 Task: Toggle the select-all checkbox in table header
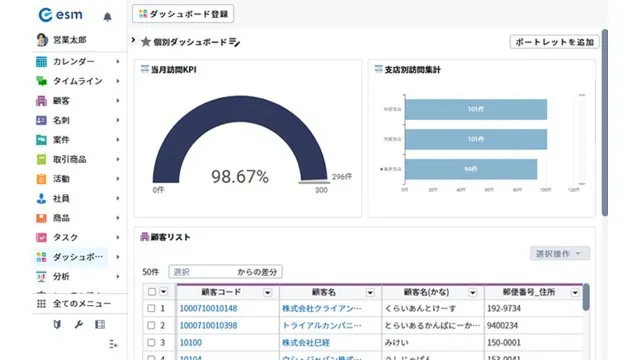152,292
